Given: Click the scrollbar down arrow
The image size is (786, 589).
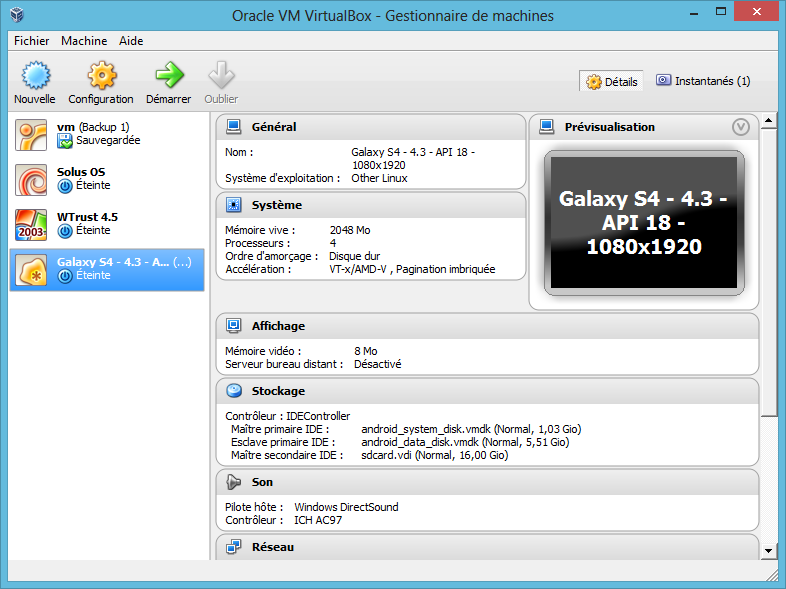Looking at the screenshot, I should pos(768,551).
